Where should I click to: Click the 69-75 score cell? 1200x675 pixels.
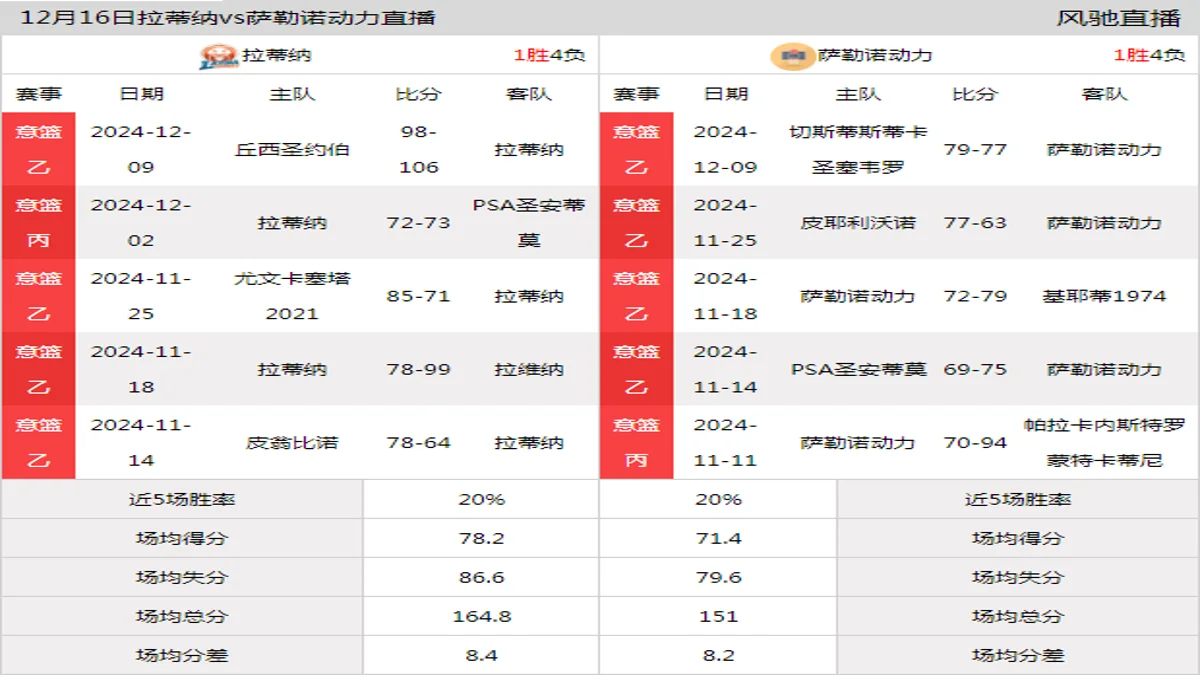point(975,369)
